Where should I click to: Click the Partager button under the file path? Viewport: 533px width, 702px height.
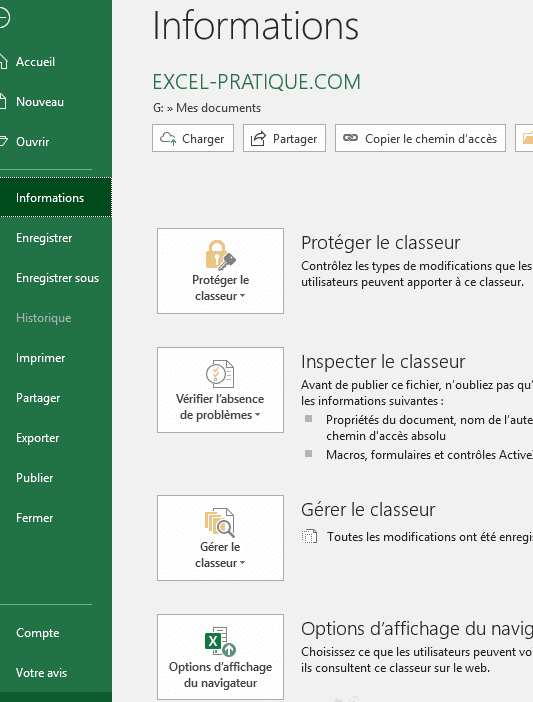[x=284, y=138]
